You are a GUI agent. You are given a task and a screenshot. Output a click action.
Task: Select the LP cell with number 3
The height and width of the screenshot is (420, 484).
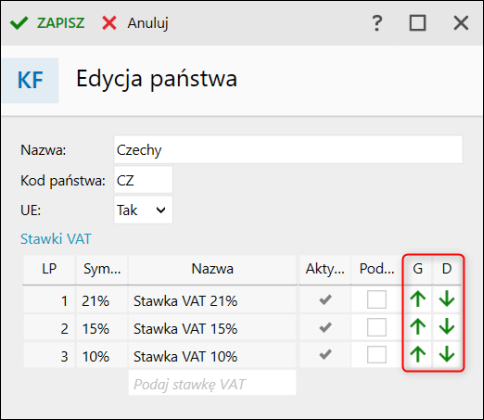coord(49,355)
